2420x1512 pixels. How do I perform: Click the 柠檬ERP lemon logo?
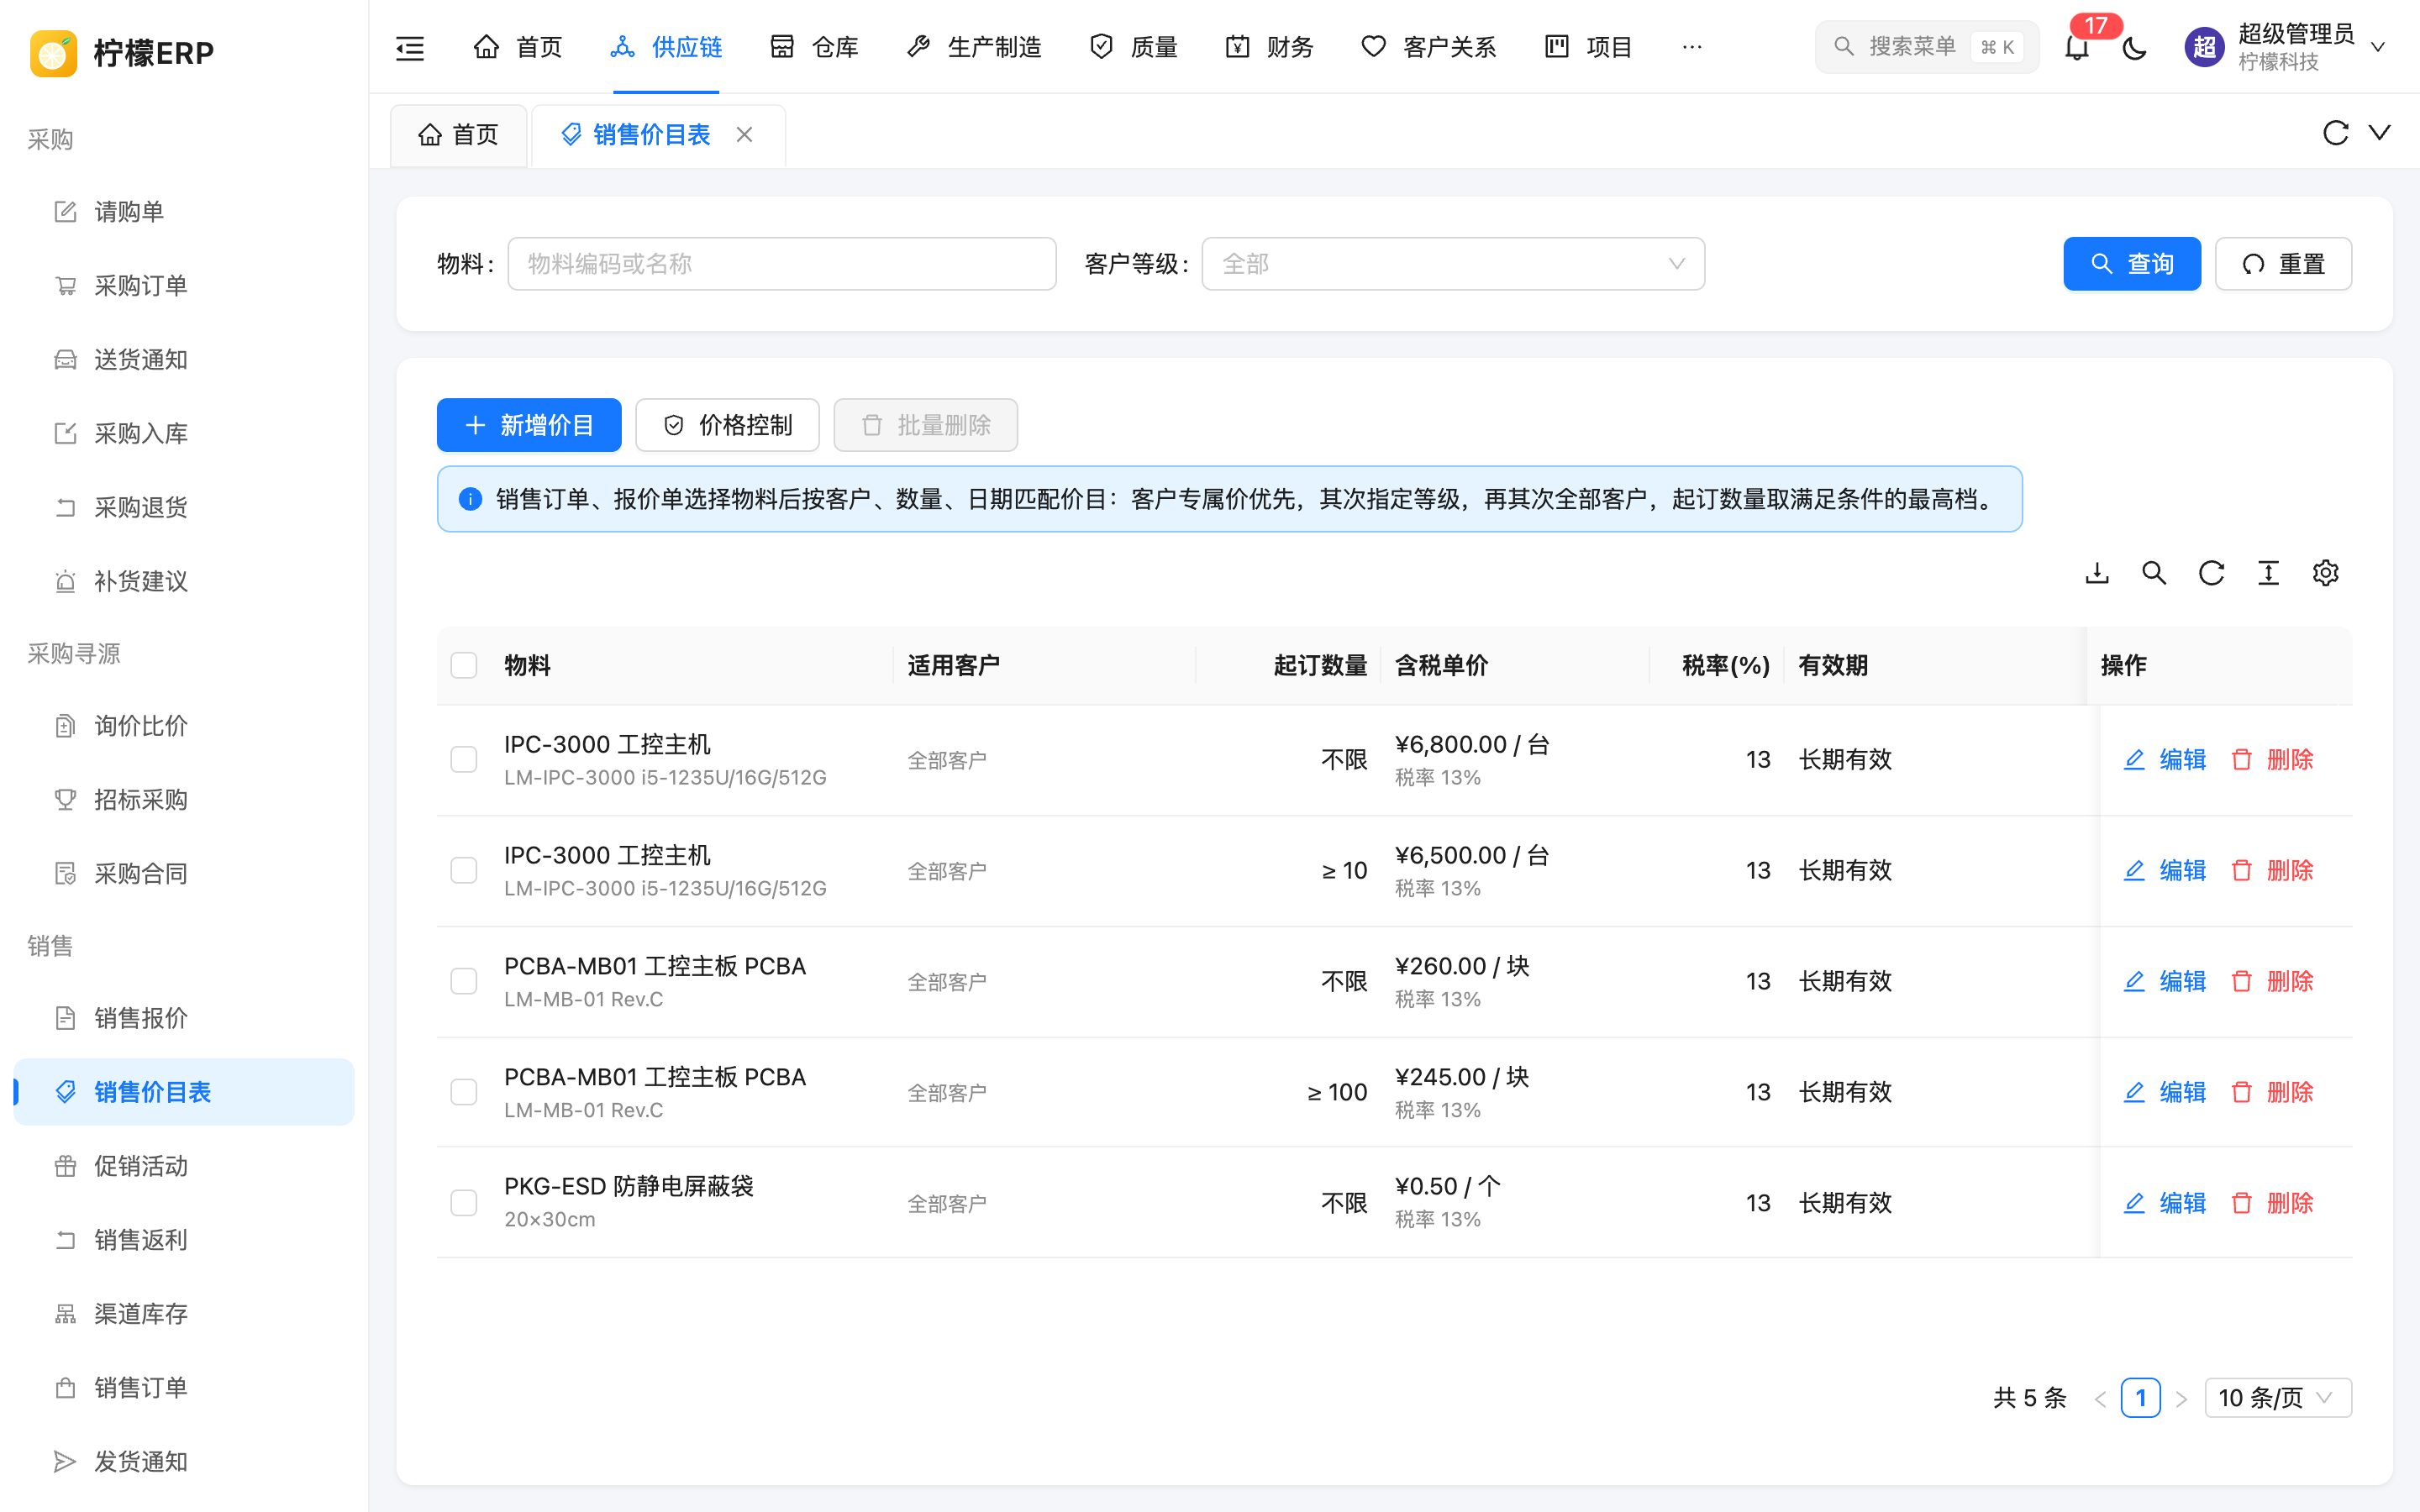point(53,53)
